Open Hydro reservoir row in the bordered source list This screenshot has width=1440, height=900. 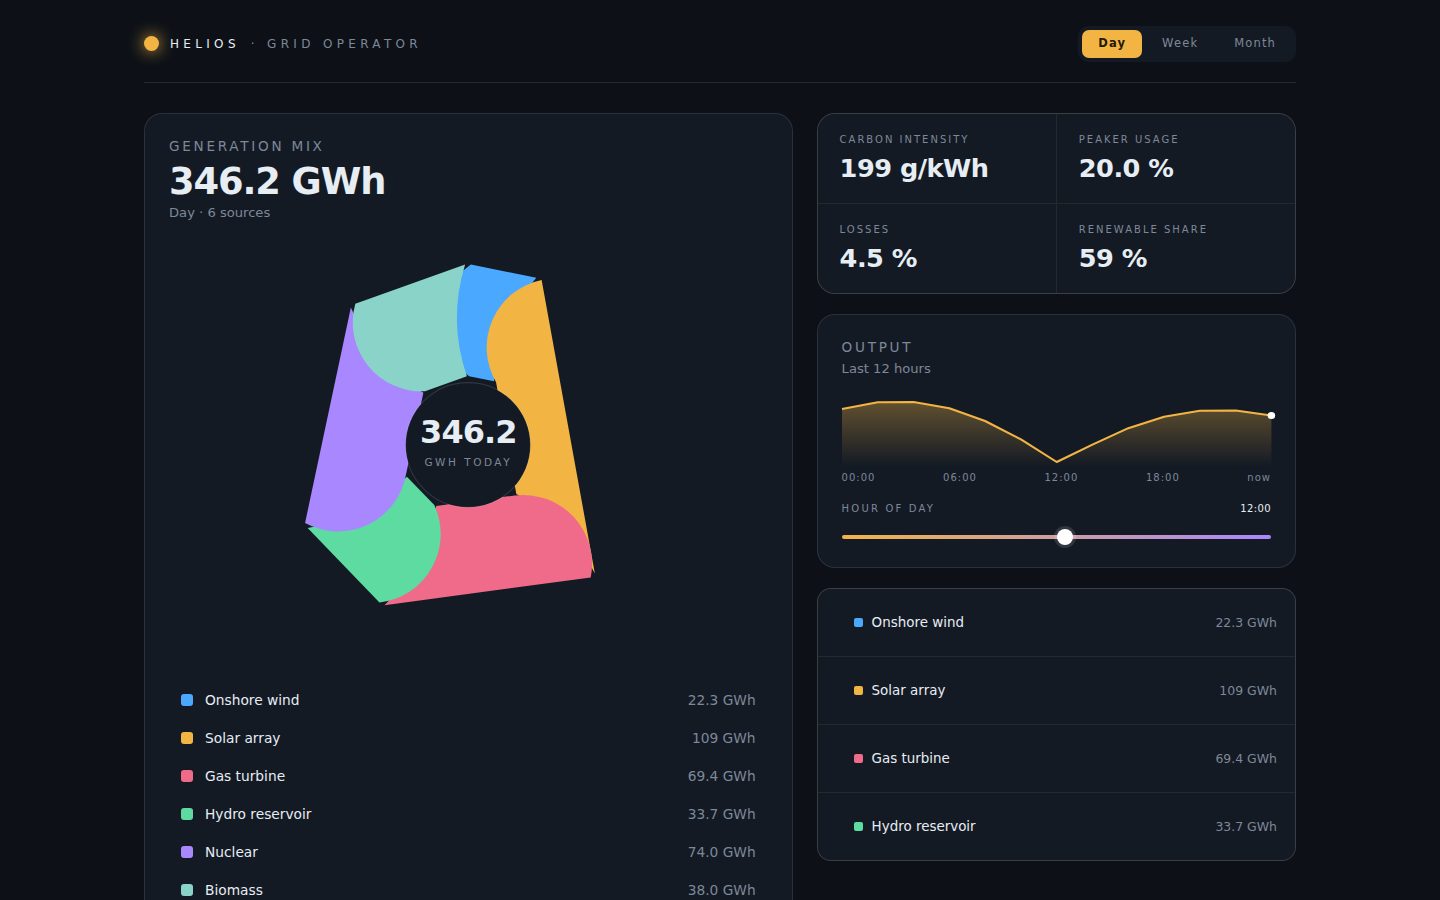1056,826
